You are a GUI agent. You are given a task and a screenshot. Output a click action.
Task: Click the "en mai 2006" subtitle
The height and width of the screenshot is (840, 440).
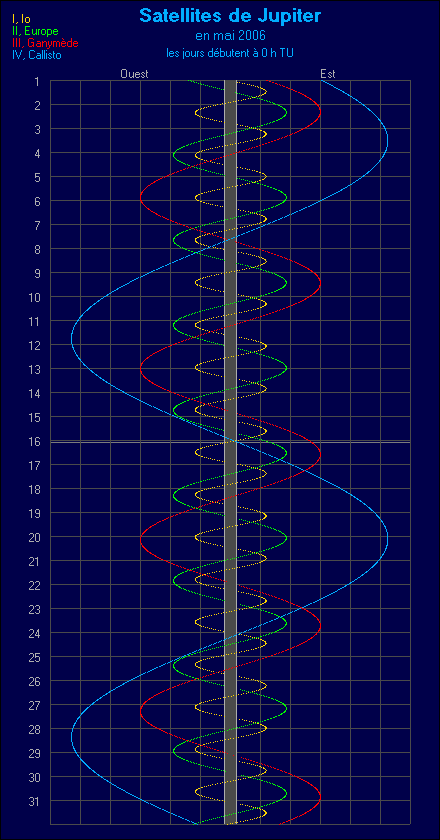tap(230, 36)
